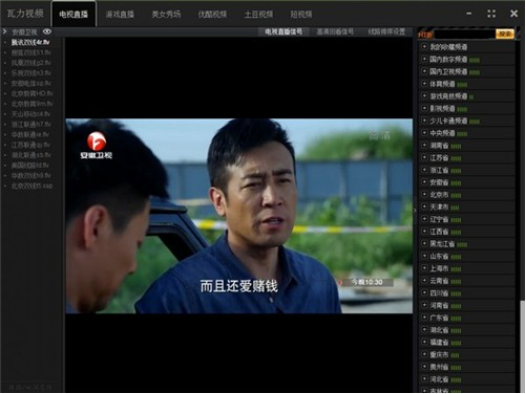Open the 优酷视频 tab
Viewport: 526px width, 394px height.
(x=212, y=14)
